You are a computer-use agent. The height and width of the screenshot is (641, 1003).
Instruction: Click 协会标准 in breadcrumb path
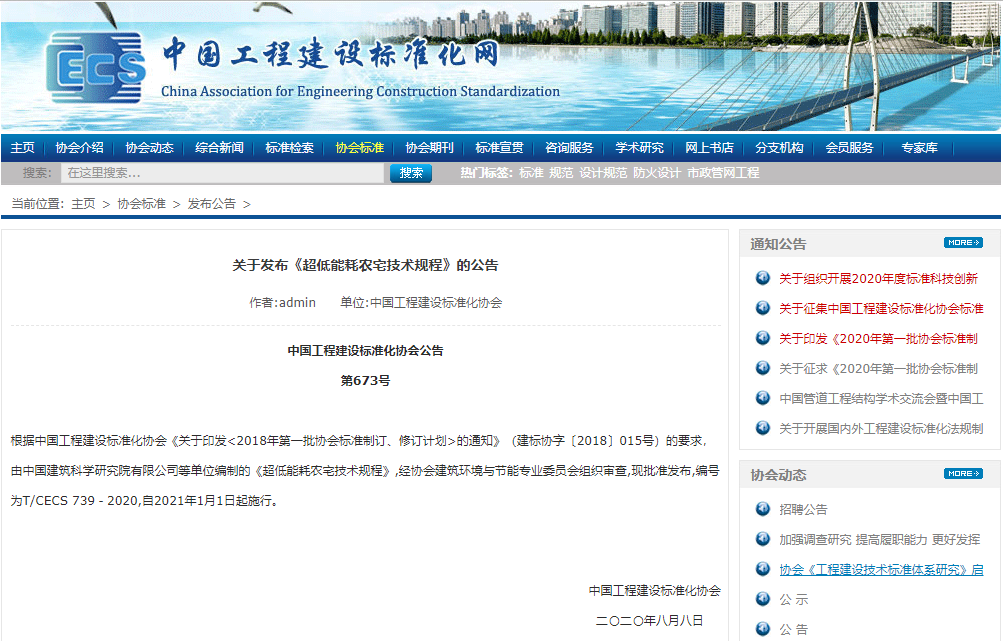click(141, 203)
